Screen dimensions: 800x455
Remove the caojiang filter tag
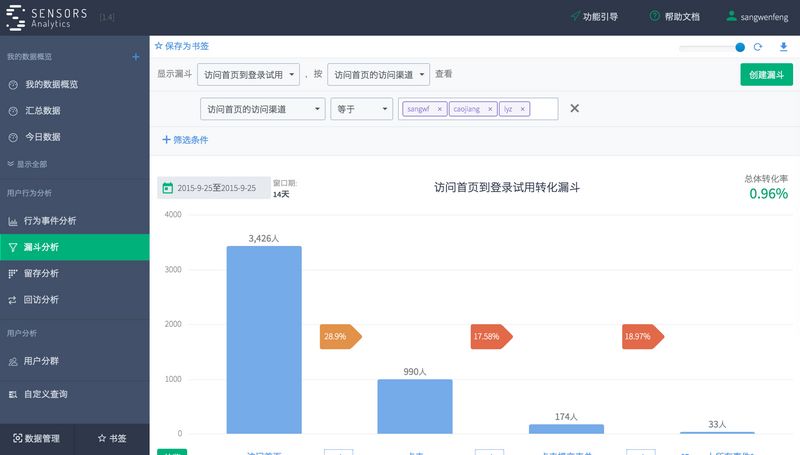pos(490,109)
